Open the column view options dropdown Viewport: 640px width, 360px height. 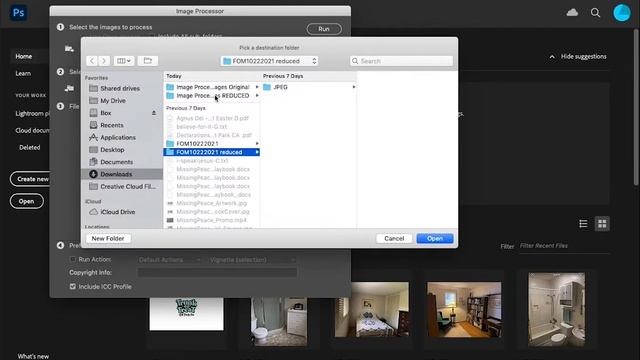pos(124,61)
